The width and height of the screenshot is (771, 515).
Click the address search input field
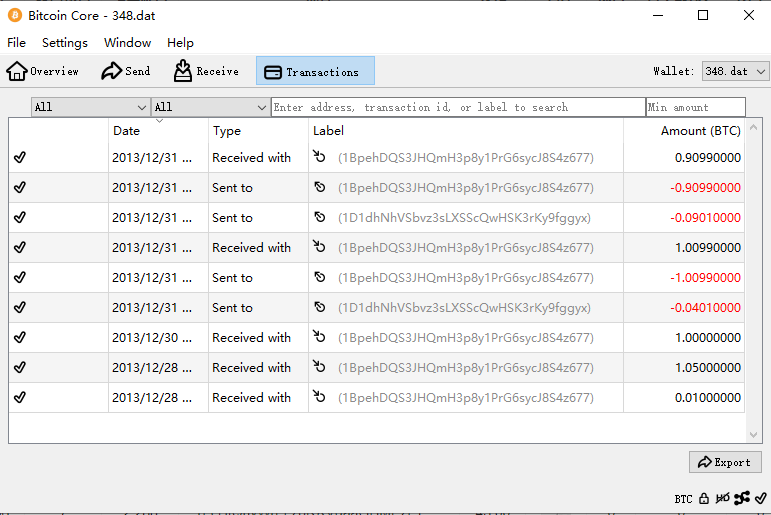tap(458, 107)
